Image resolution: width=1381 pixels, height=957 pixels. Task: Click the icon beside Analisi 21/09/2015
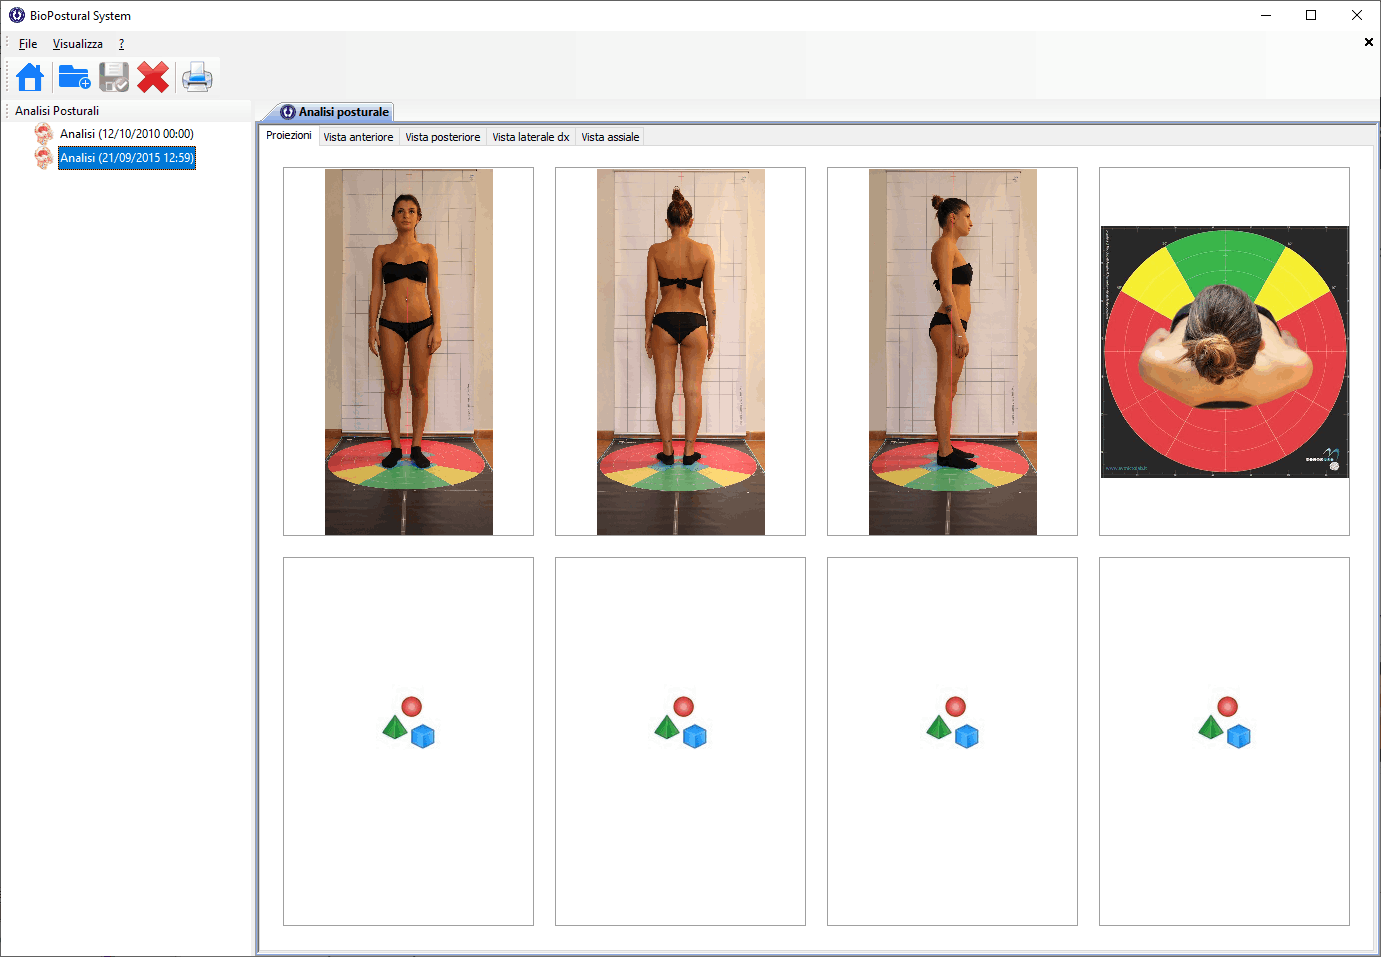[43, 158]
